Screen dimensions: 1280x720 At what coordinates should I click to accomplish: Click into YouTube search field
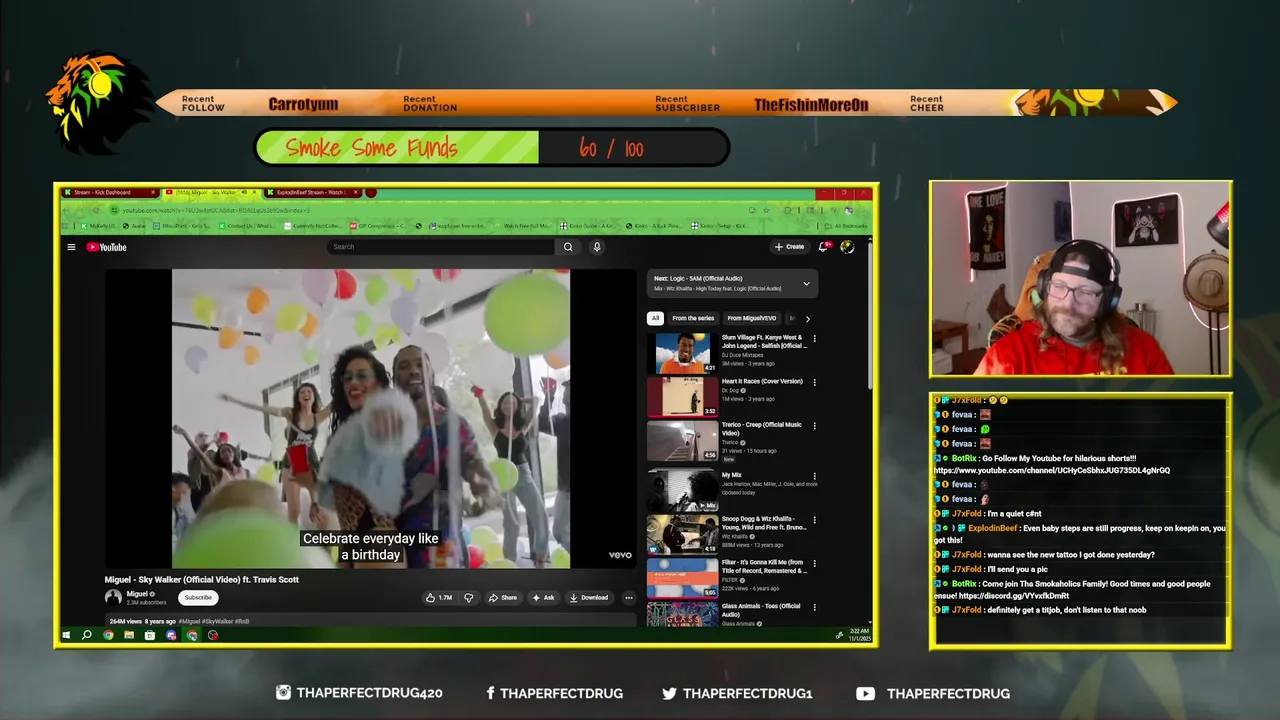(x=440, y=247)
